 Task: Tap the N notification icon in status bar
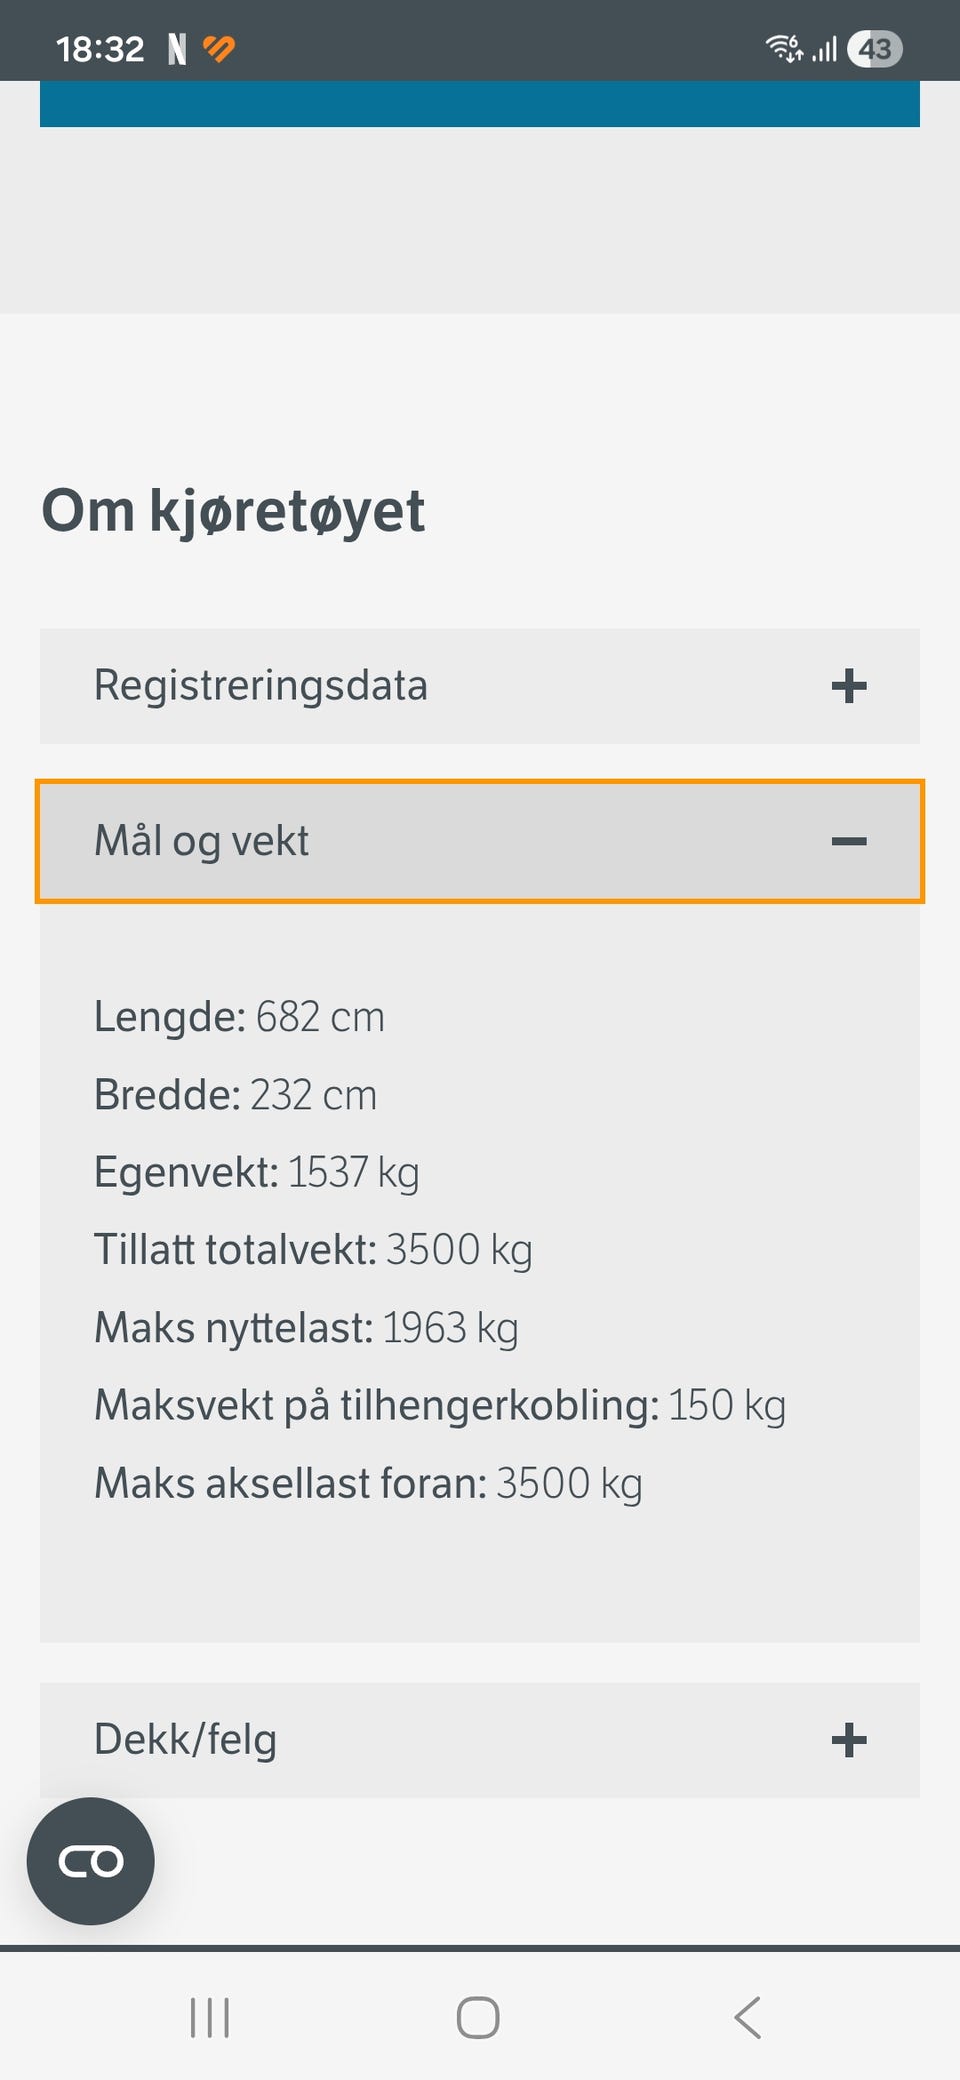(x=177, y=49)
